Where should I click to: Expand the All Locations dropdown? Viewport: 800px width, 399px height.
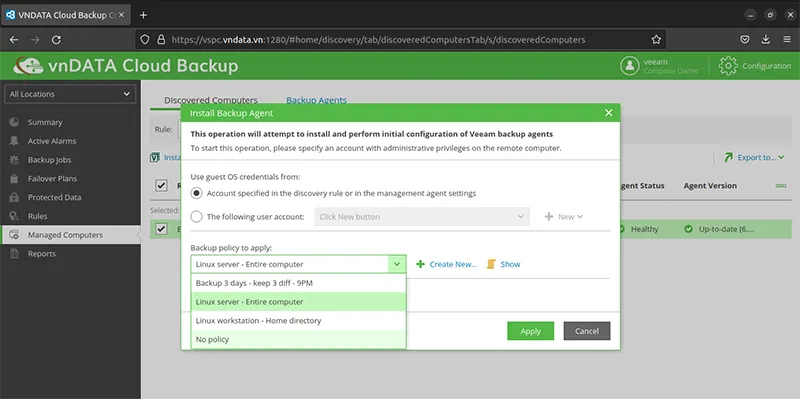click(x=70, y=94)
